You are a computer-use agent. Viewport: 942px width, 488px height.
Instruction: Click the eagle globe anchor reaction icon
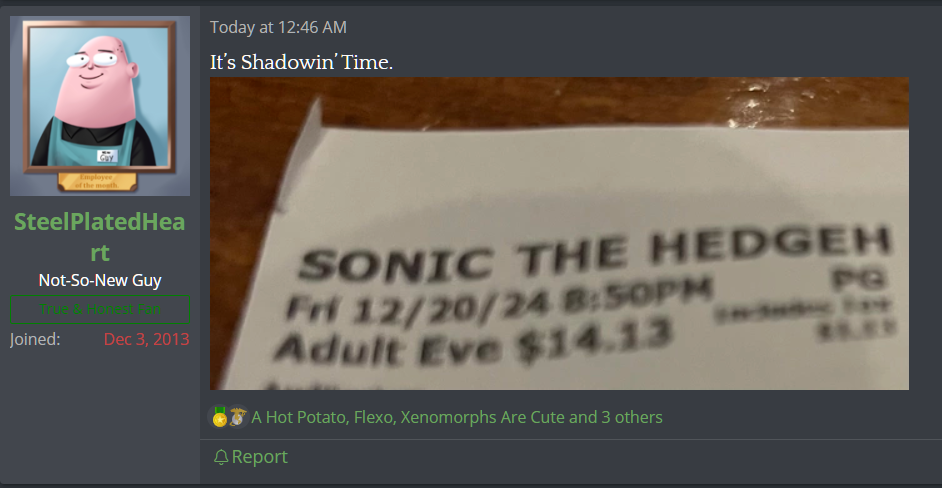(238, 417)
